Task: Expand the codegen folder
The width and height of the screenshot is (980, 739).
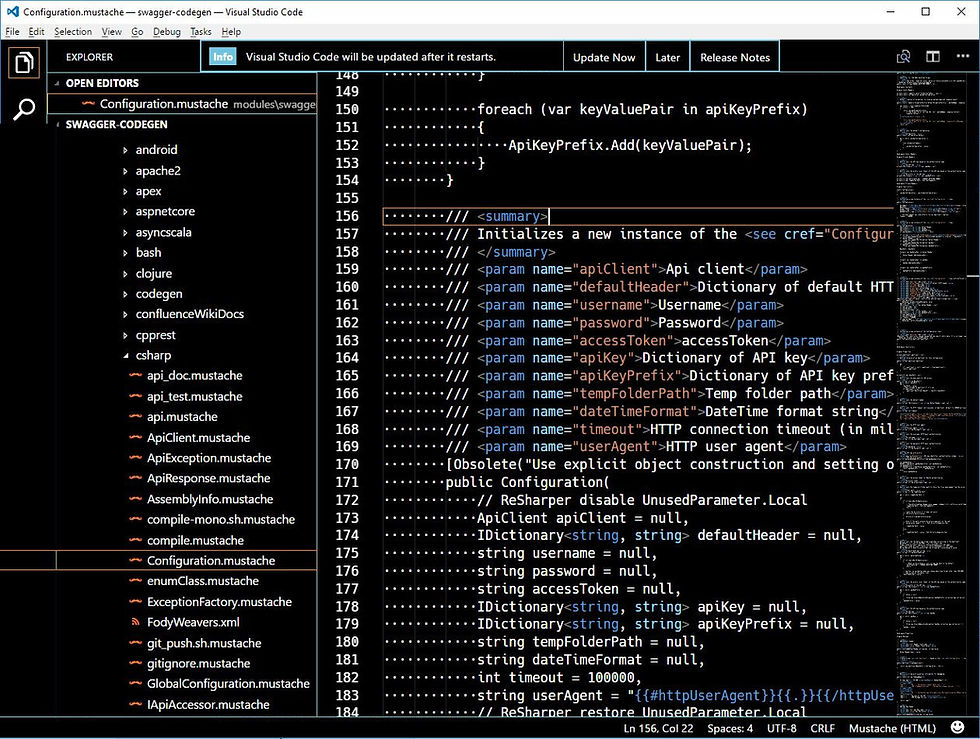Action: click(125, 294)
